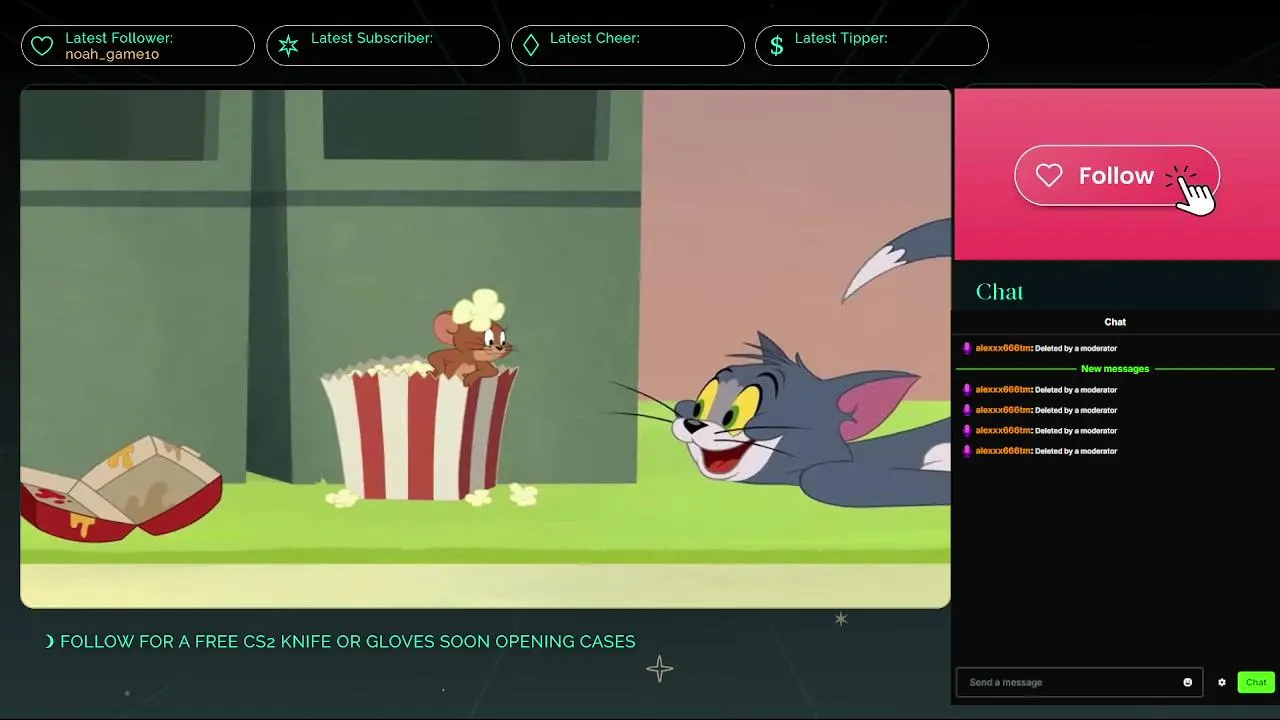The height and width of the screenshot is (720, 1280).
Task: Click the purple badge on the alexxx666tm message above New messages
Action: pos(967,348)
